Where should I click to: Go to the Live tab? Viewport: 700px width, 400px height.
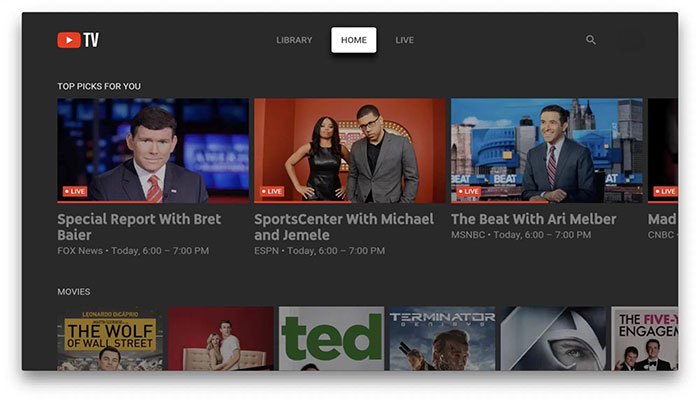[x=404, y=40]
